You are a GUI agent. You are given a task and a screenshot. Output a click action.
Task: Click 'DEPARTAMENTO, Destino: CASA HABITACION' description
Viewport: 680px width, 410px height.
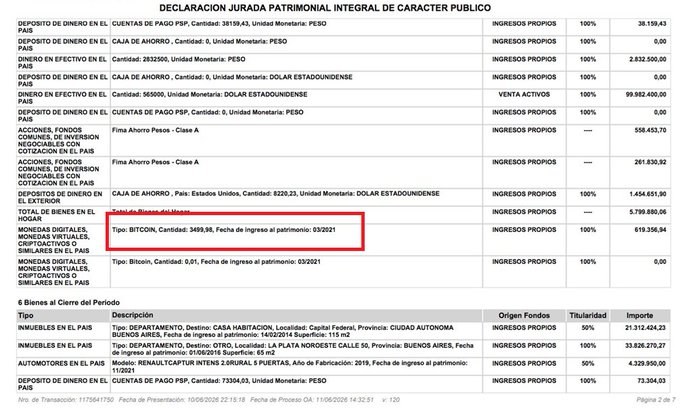point(282,331)
